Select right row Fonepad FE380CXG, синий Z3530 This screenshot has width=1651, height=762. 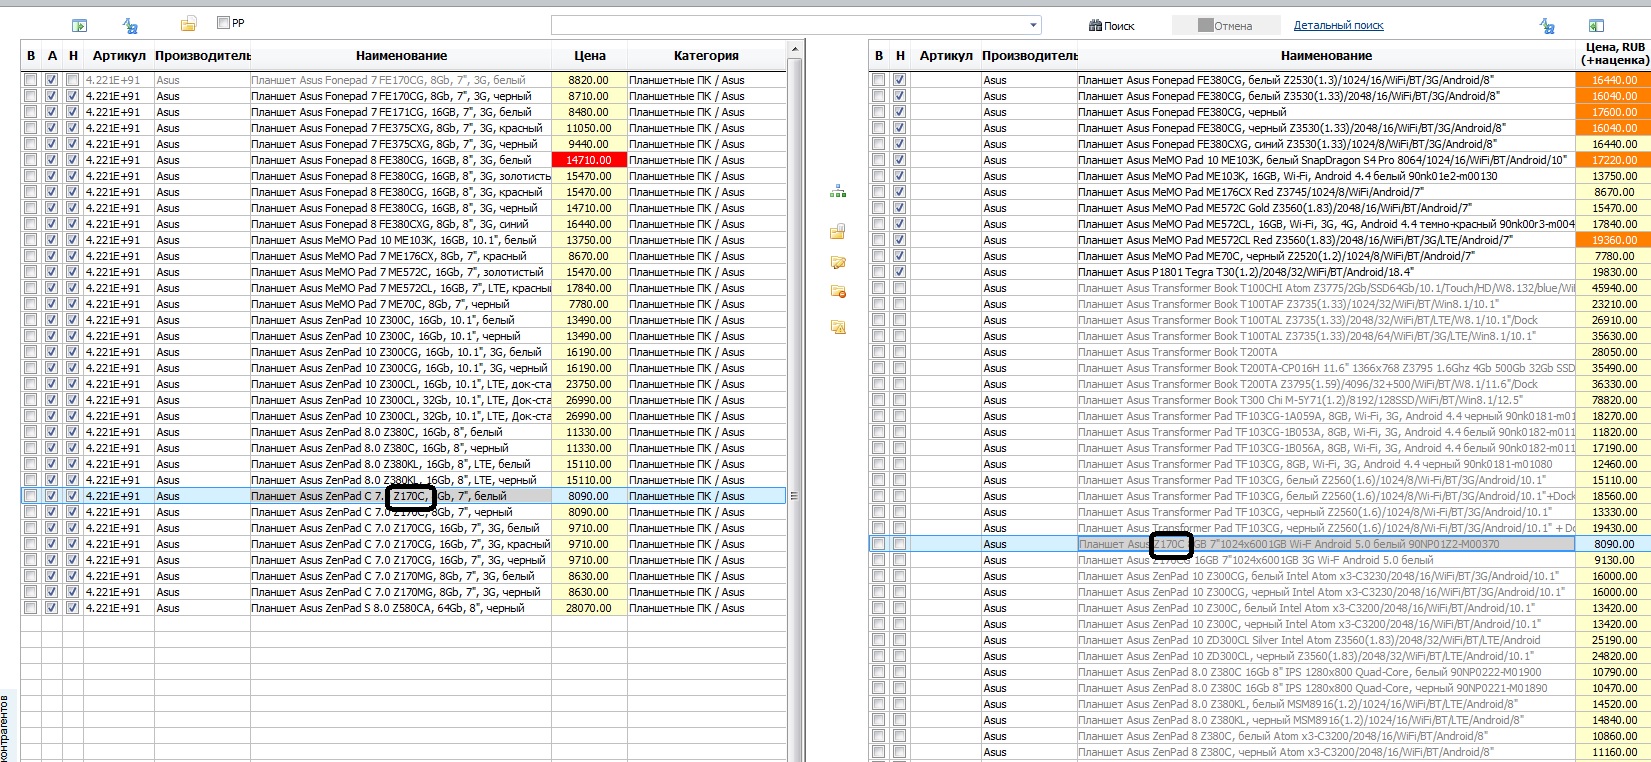pyautogui.click(x=1326, y=144)
